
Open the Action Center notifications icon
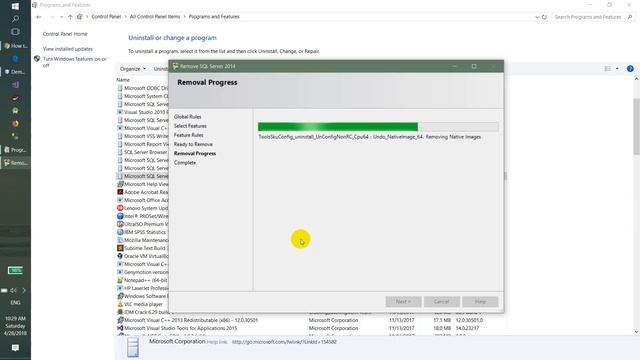[15, 348]
